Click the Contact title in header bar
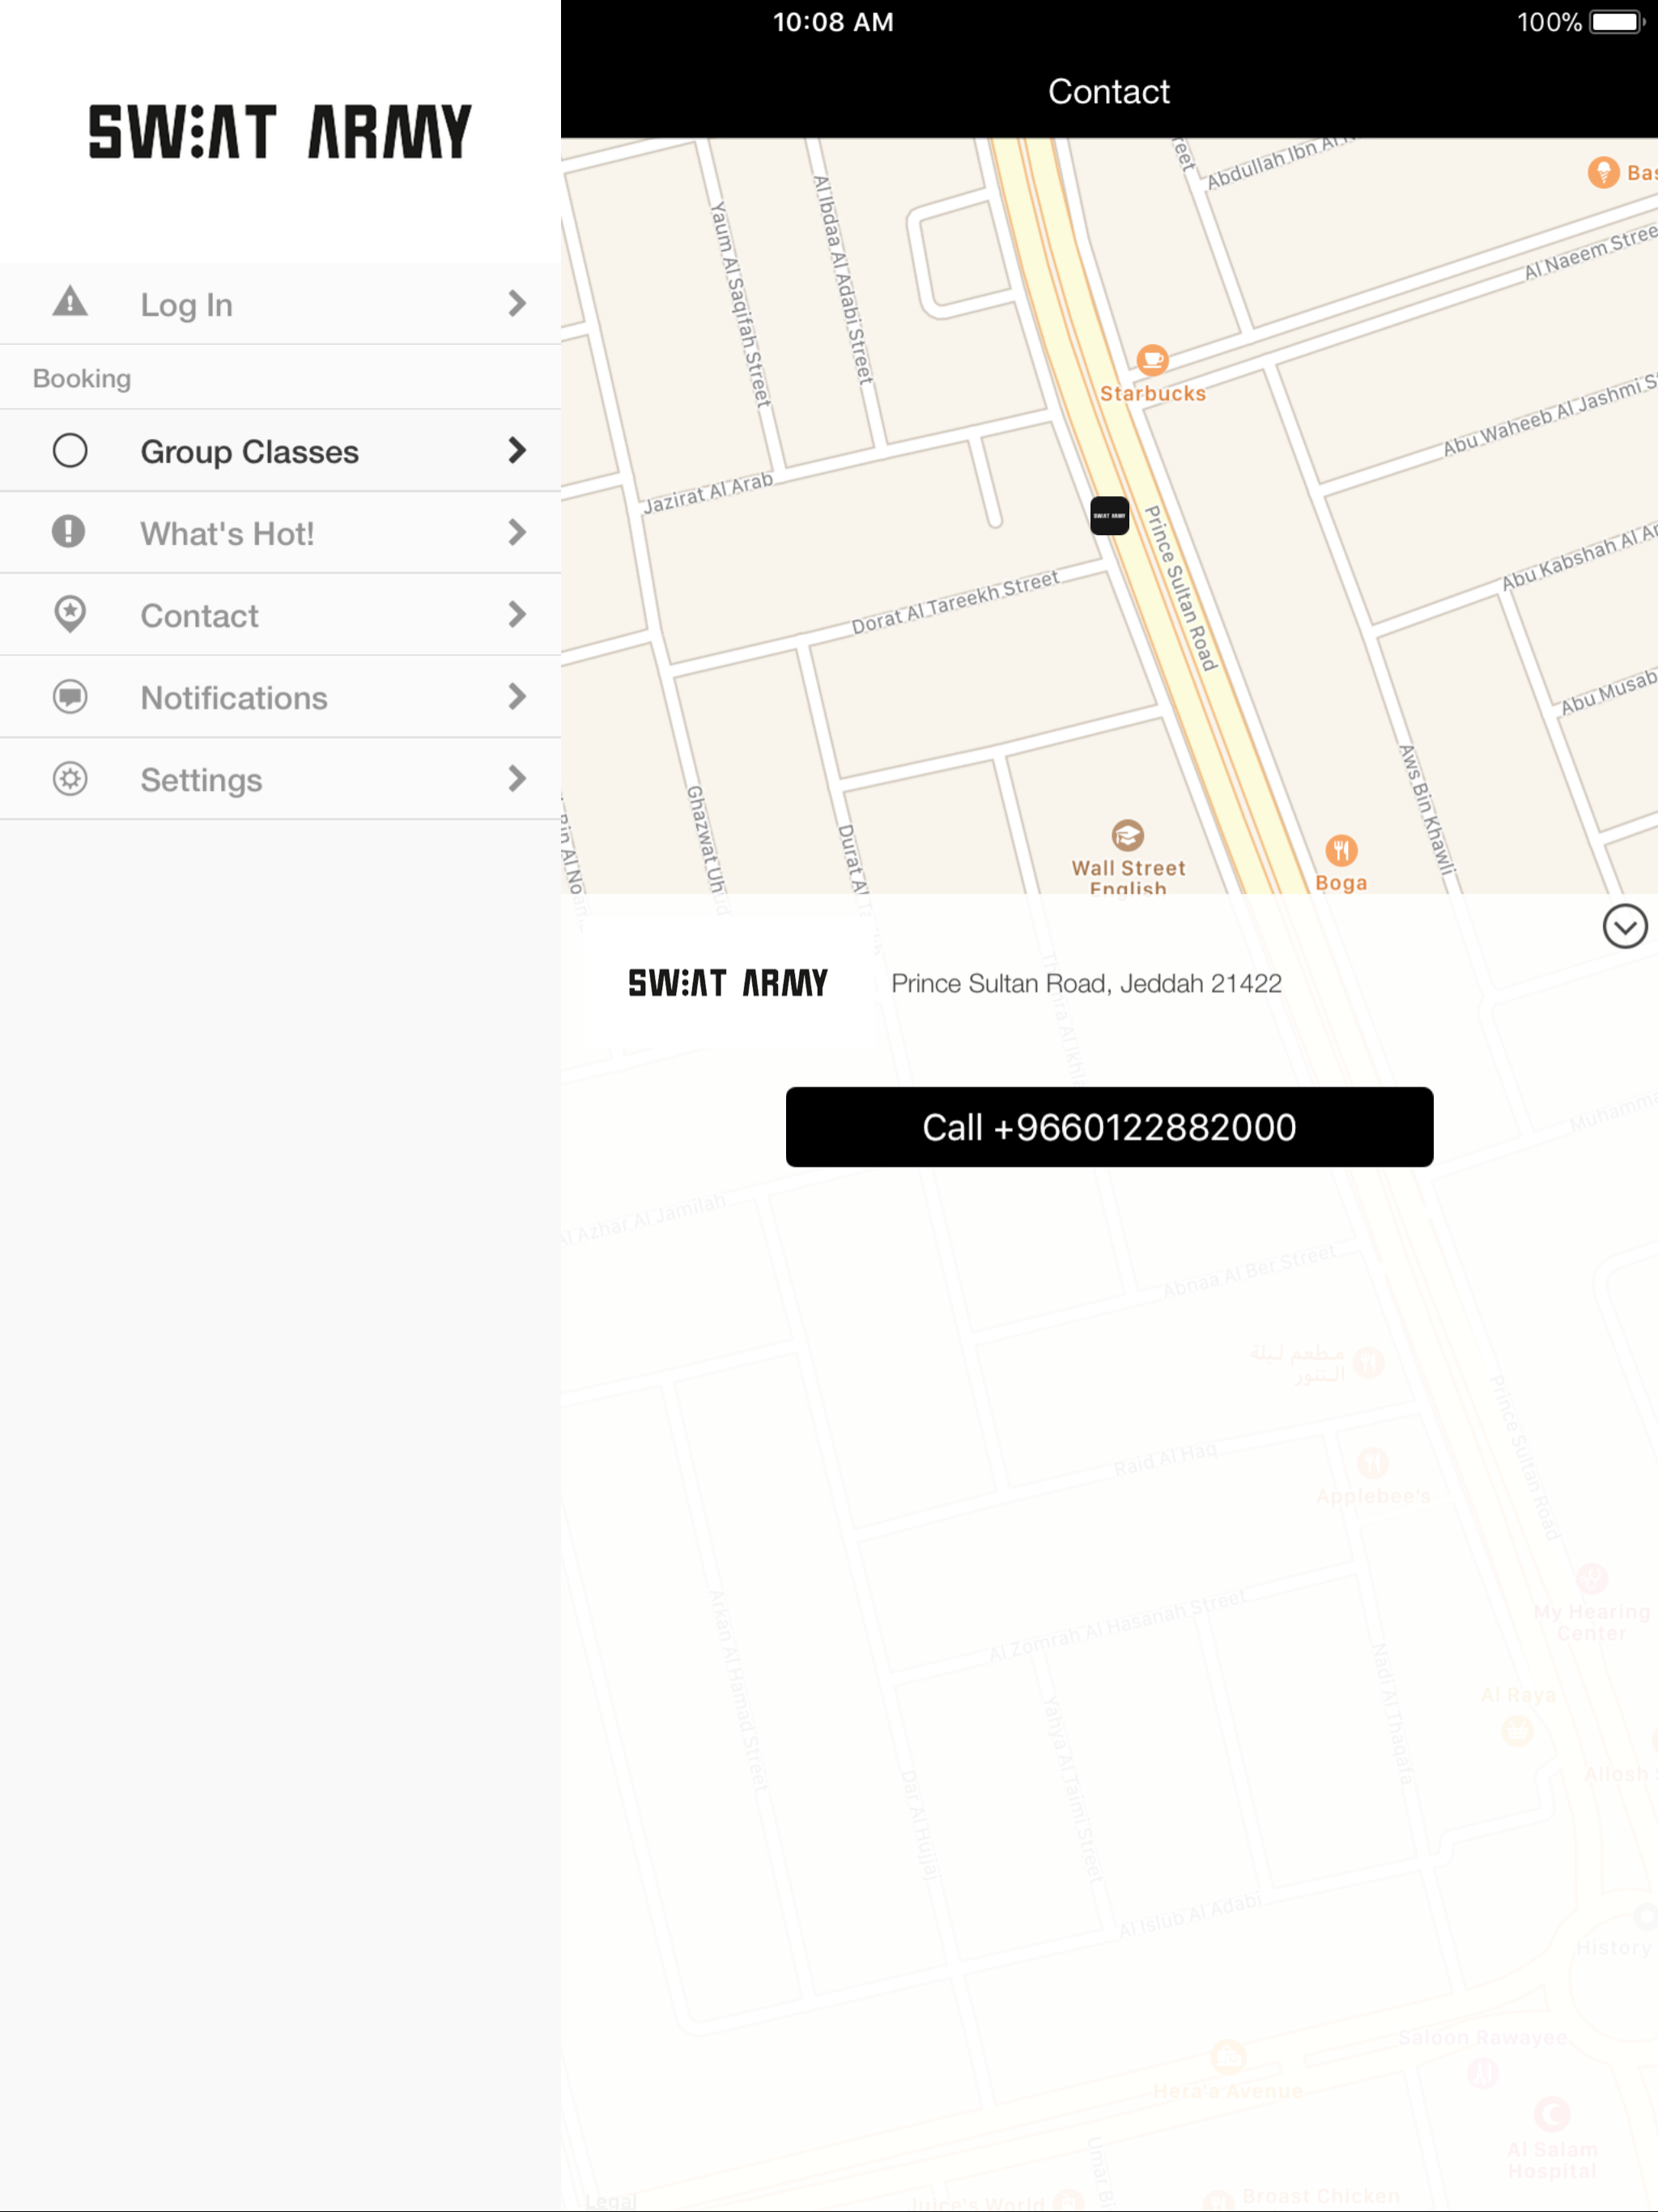 click(1108, 92)
